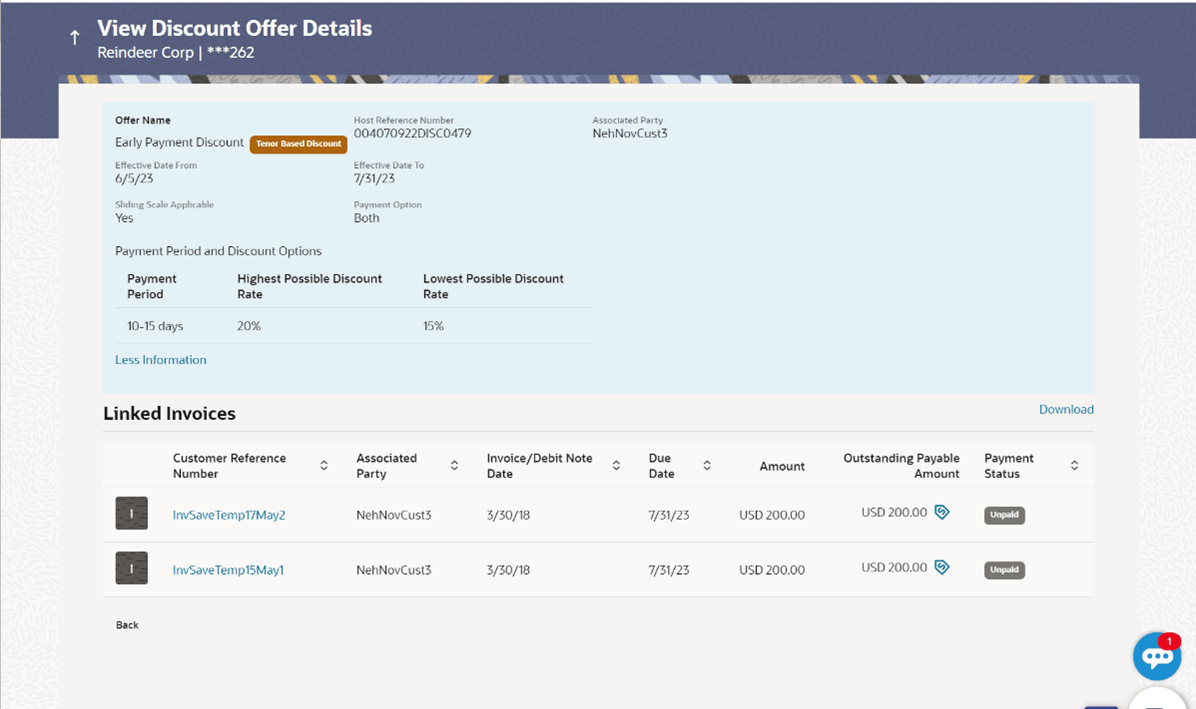Click the discount tag icon in InvSaveTemp15May1 row
The width and height of the screenshot is (1196, 709).
click(x=942, y=567)
